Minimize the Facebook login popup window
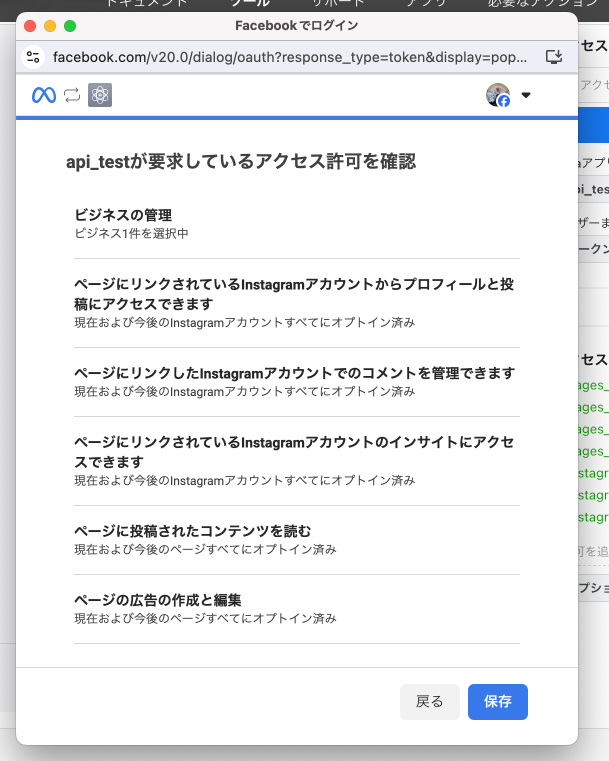Image resolution: width=609 pixels, height=761 pixels. click(x=50, y=25)
